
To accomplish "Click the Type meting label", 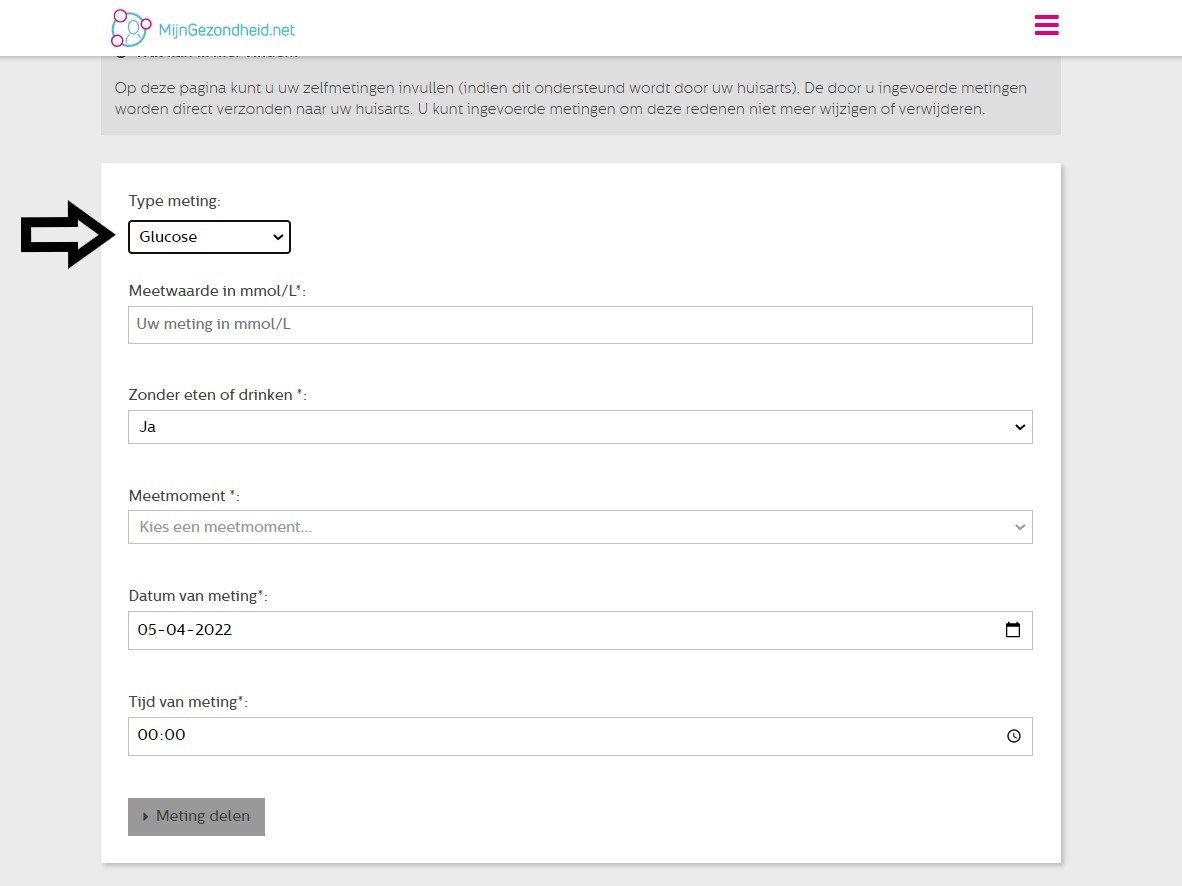I will point(174,201).
